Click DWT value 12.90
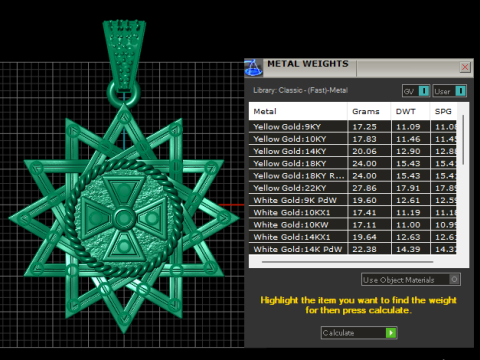This screenshot has height=360, width=480. [408, 151]
